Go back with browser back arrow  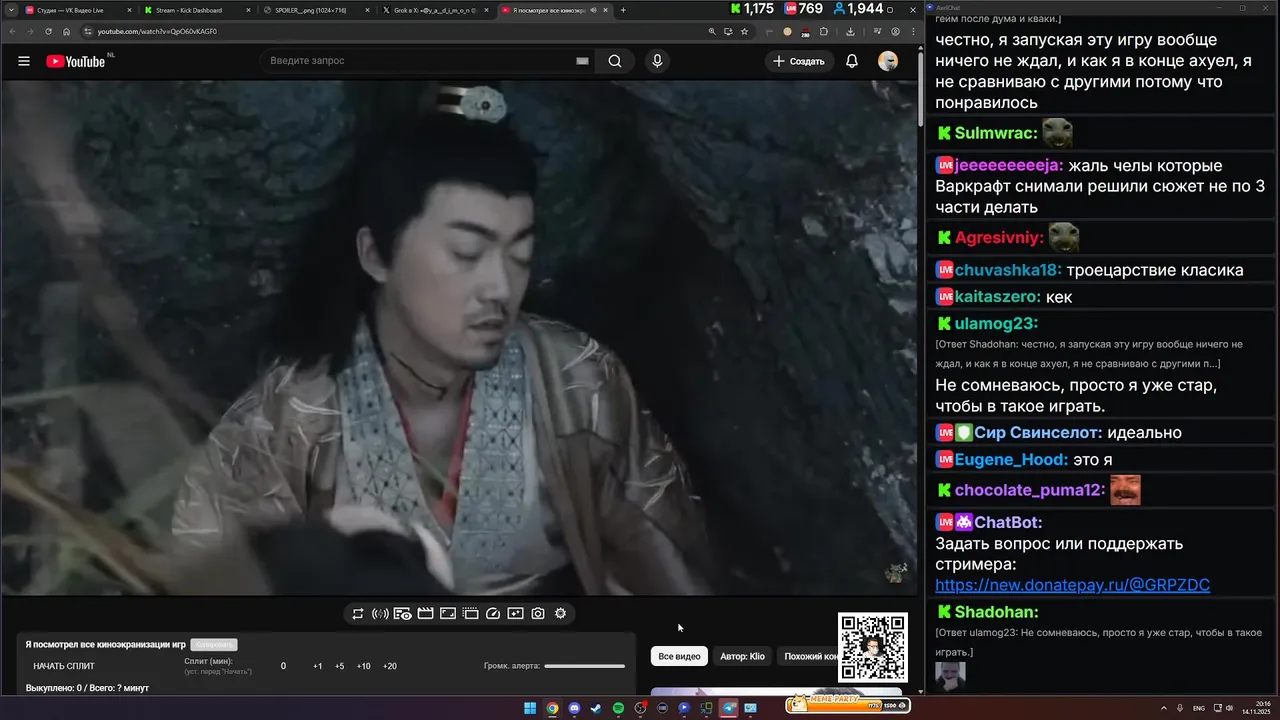click(x=12, y=31)
